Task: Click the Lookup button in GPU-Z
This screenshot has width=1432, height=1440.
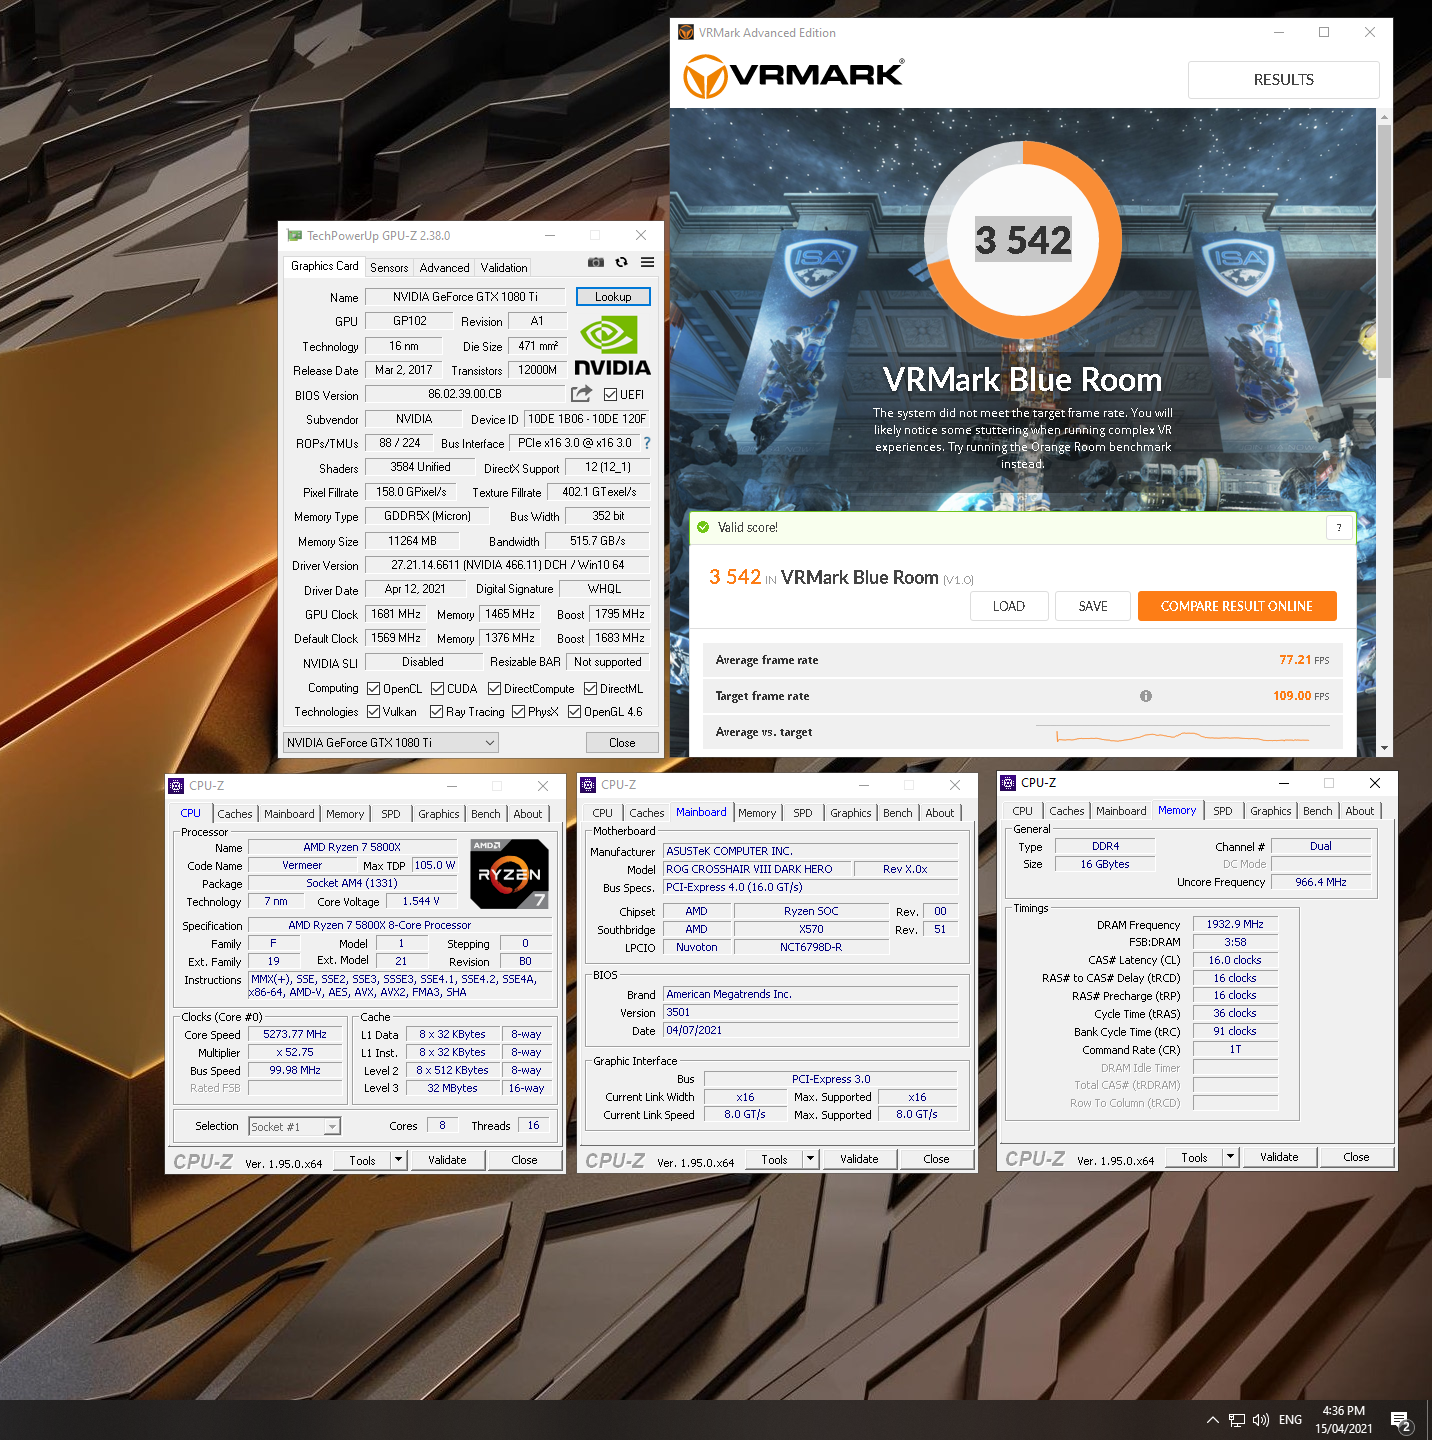Action: click(613, 297)
